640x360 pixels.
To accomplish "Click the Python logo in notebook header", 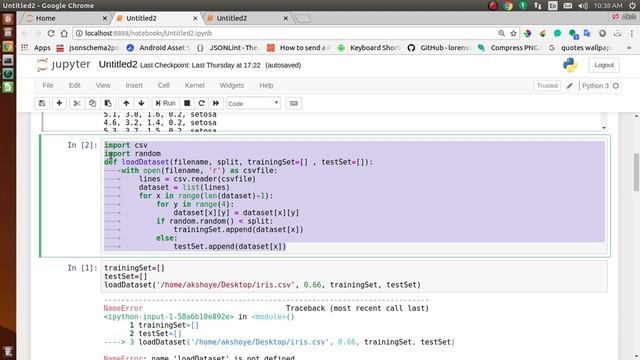I will [x=570, y=65].
